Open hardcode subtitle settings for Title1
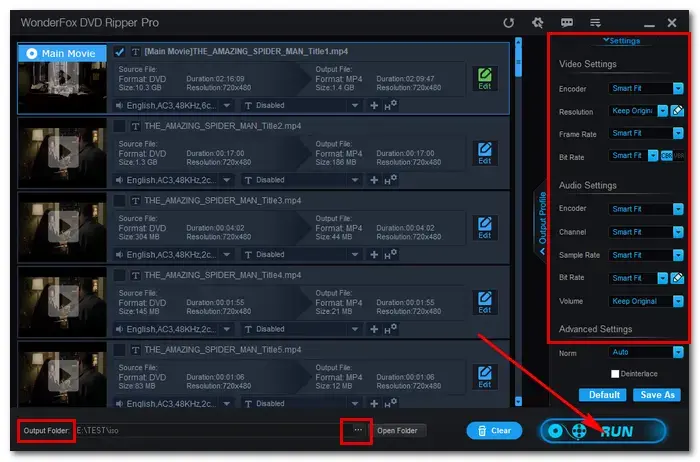 click(391, 105)
